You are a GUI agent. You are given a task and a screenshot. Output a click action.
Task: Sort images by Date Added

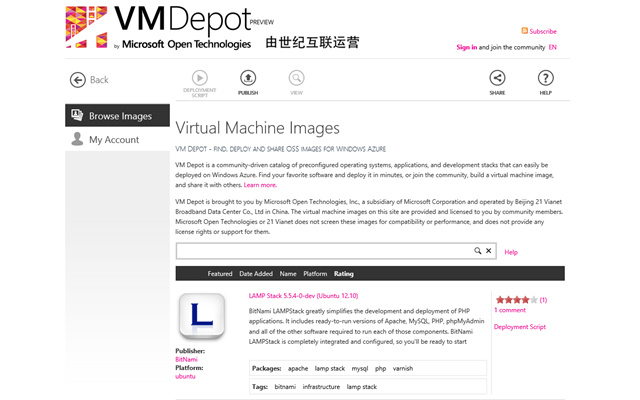tap(256, 274)
